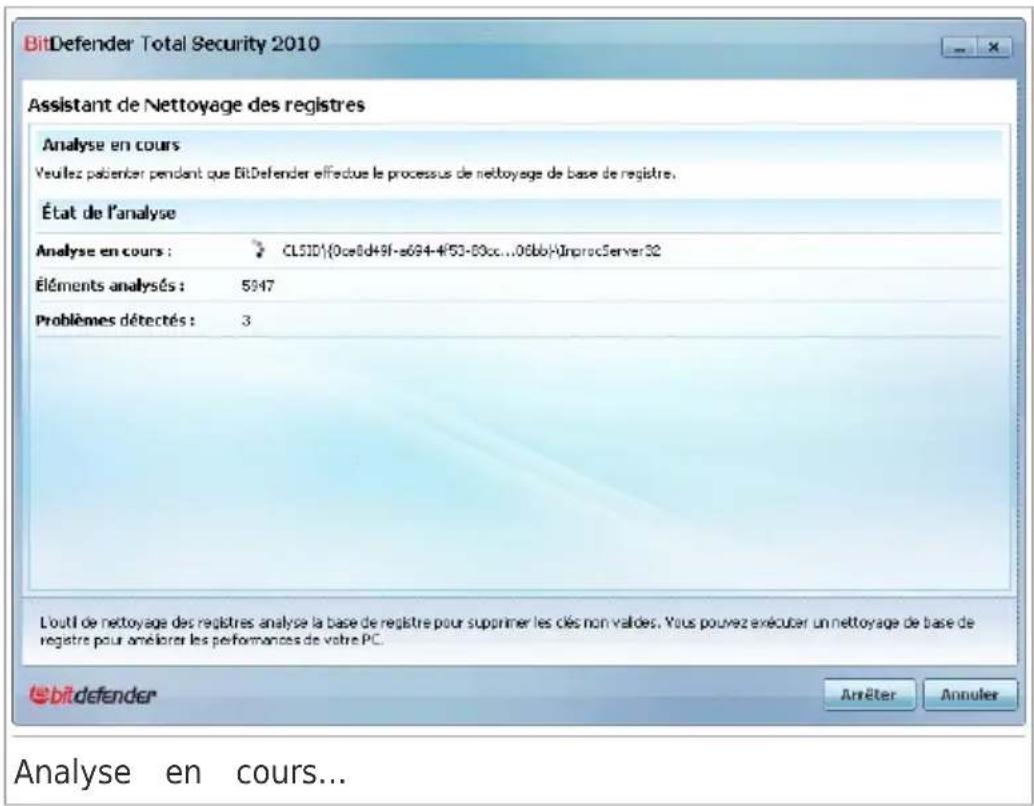Select the CLSID InprocServer32 registry path text

coord(471,251)
